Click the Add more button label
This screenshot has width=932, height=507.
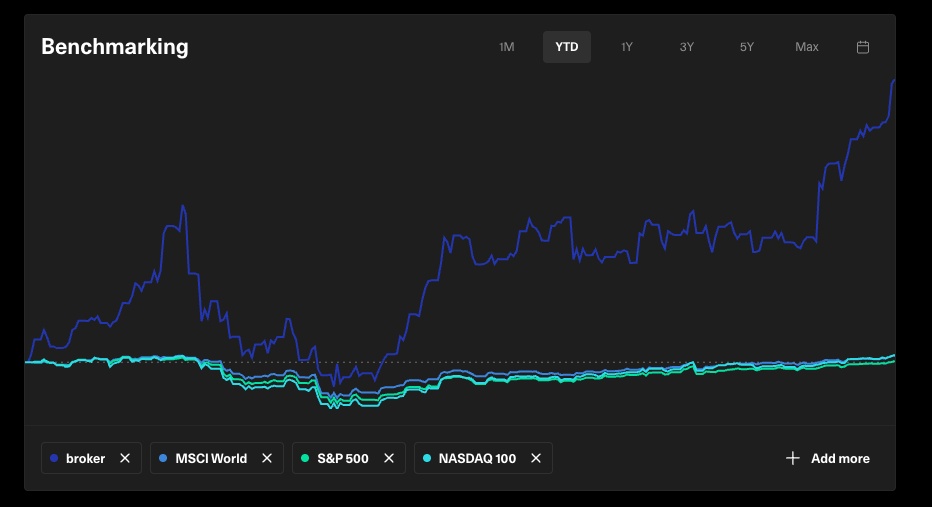[840, 458]
